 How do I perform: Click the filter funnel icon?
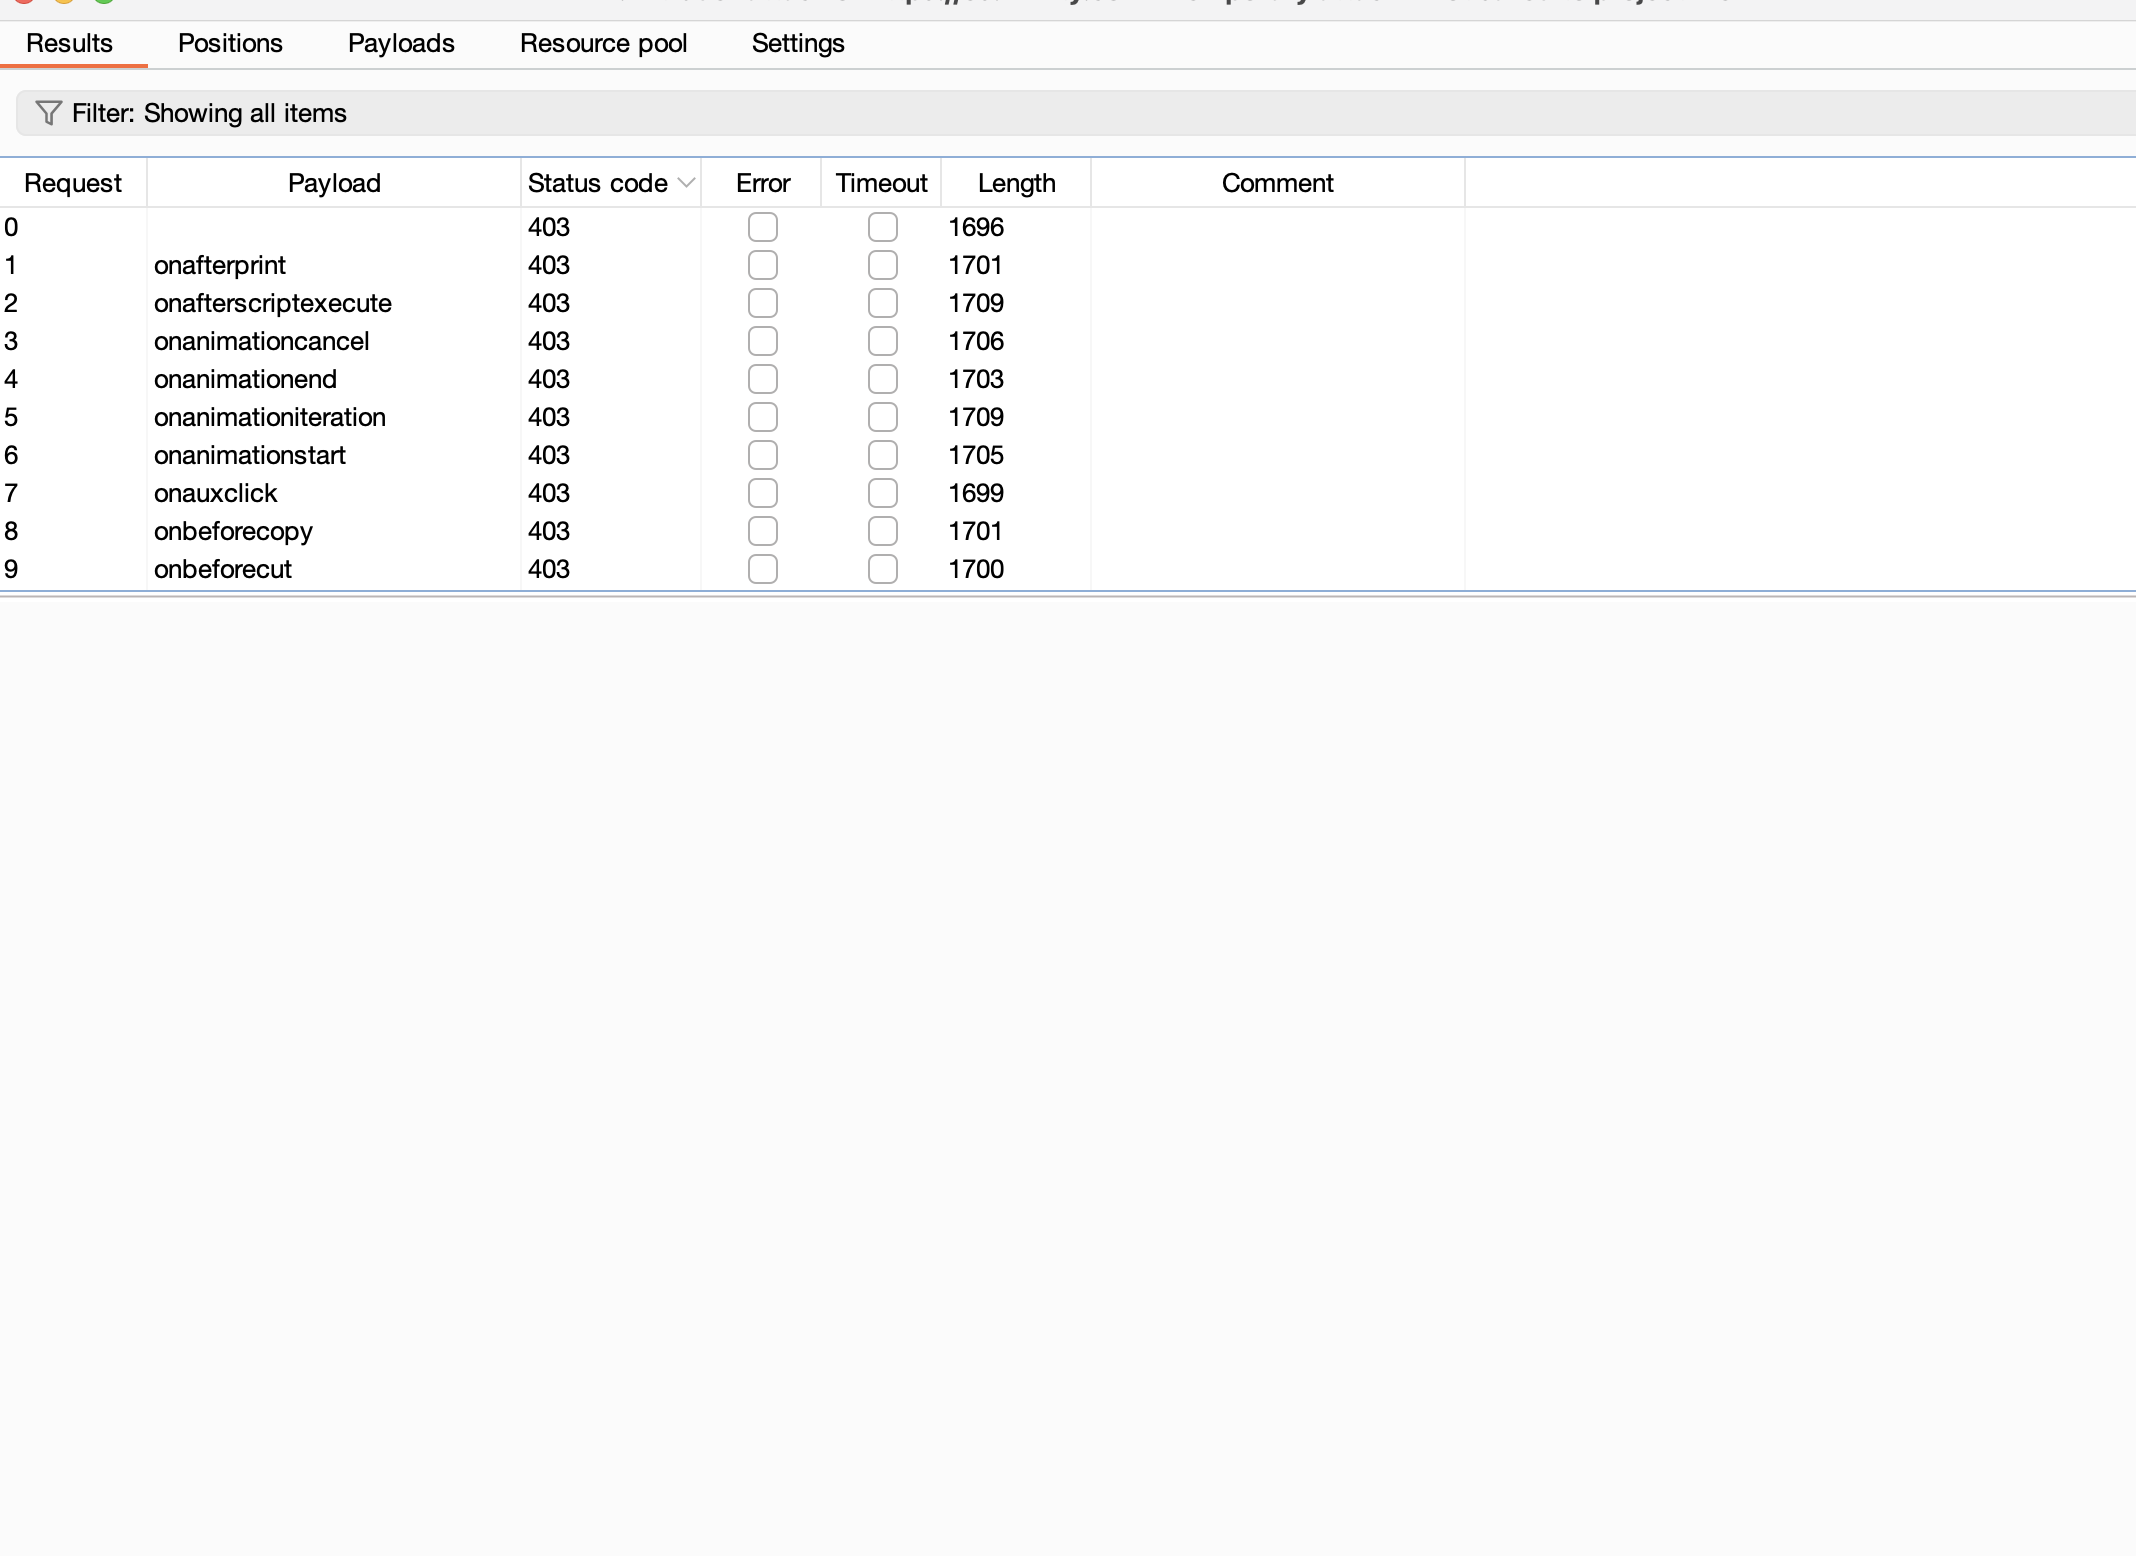[48, 113]
